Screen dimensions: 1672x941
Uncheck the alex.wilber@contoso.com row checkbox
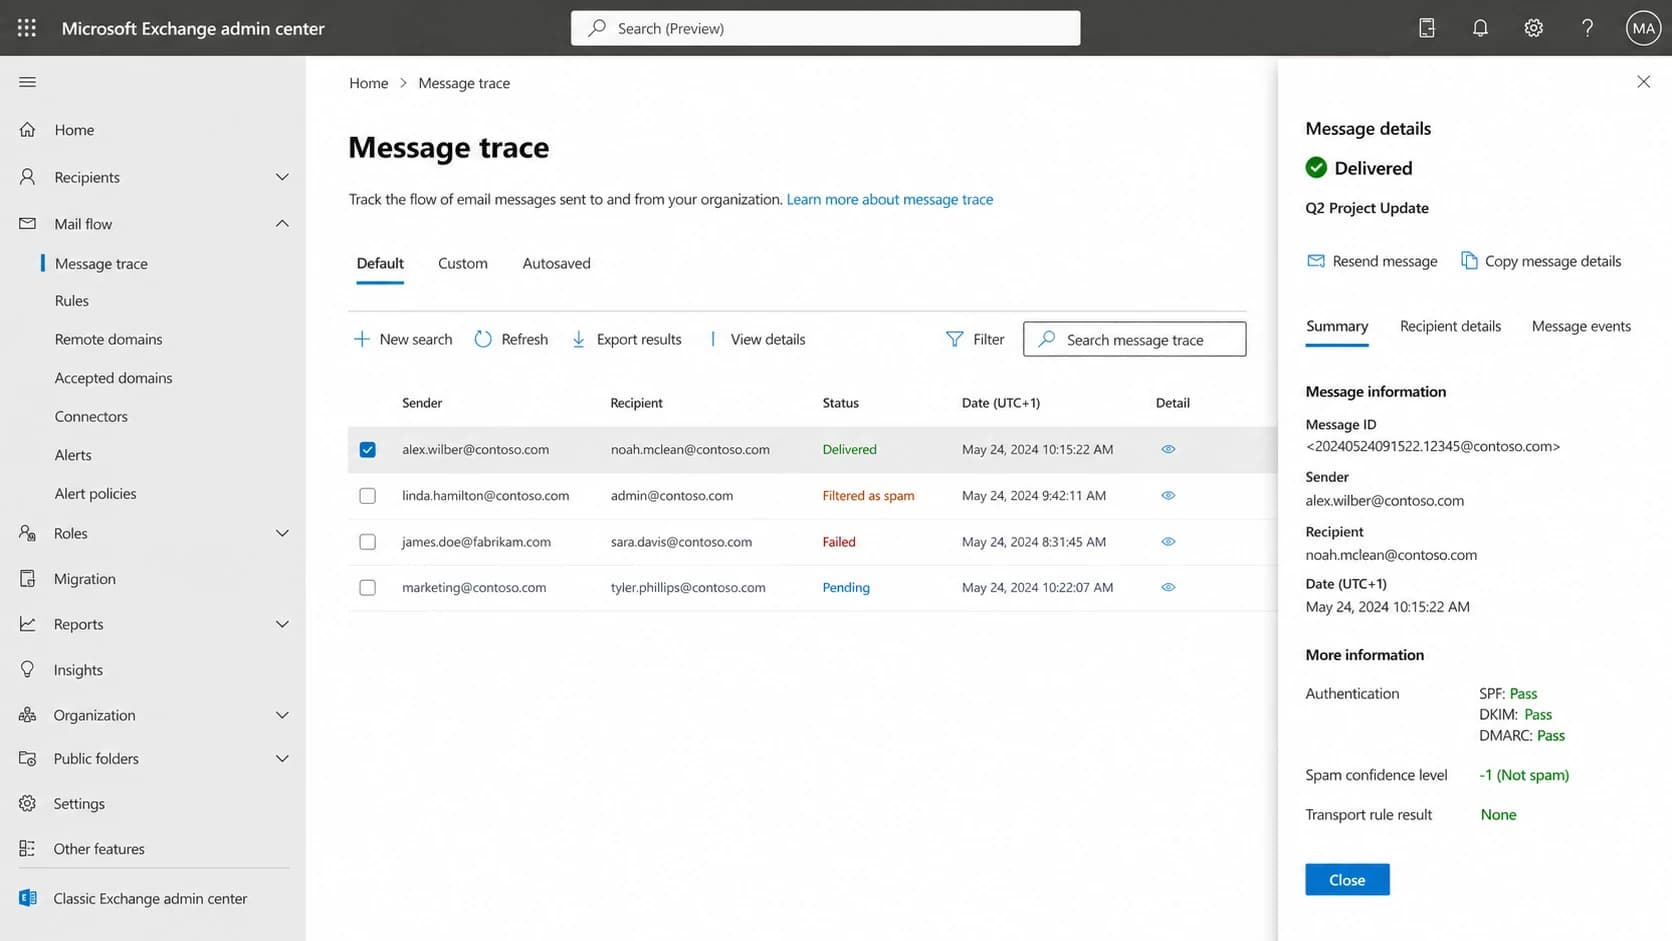pyautogui.click(x=367, y=449)
